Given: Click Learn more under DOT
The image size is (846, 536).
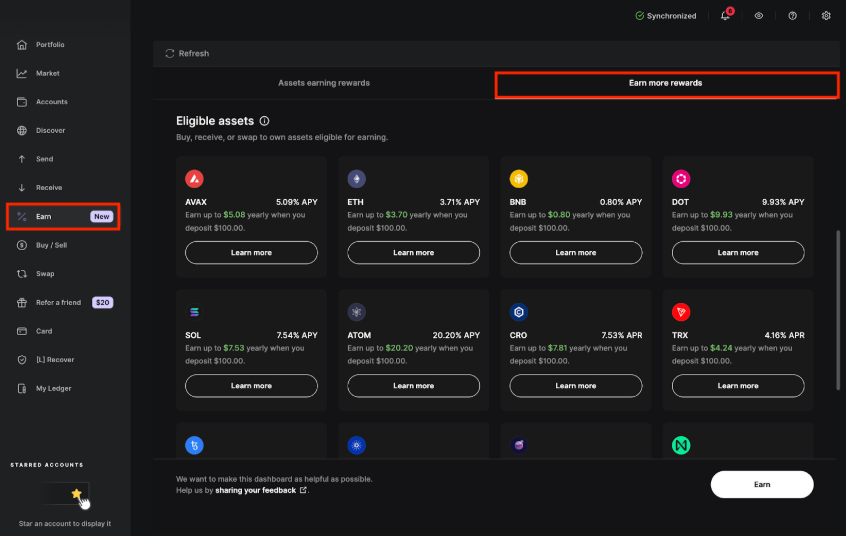Looking at the screenshot, I should (738, 253).
